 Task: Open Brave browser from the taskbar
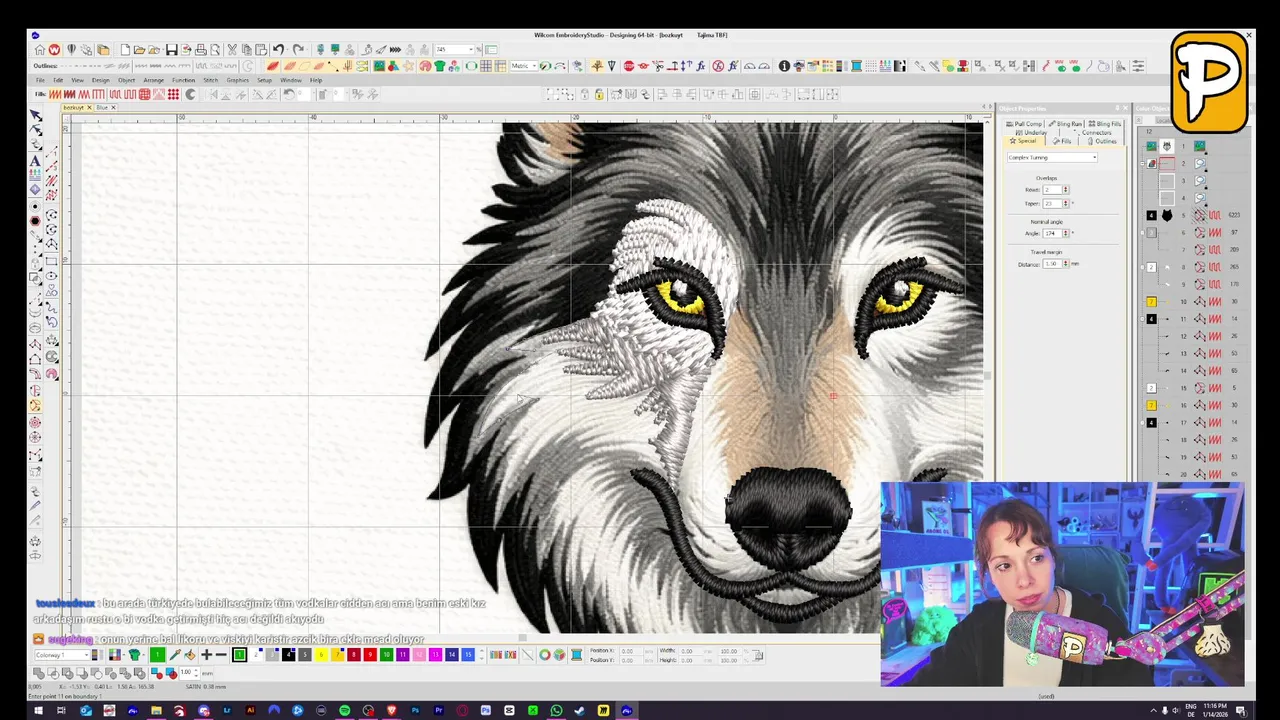[x=391, y=711]
